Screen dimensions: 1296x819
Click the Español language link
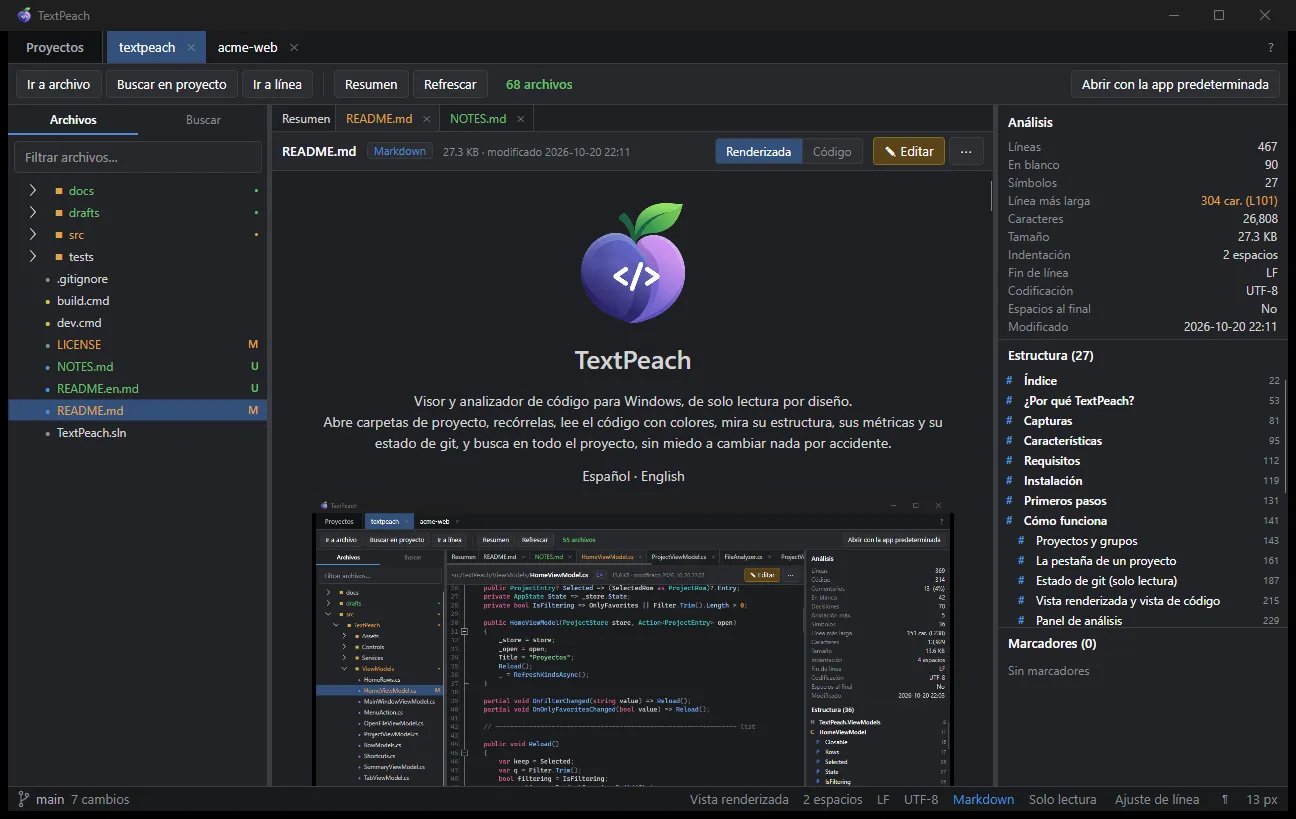click(x=606, y=476)
